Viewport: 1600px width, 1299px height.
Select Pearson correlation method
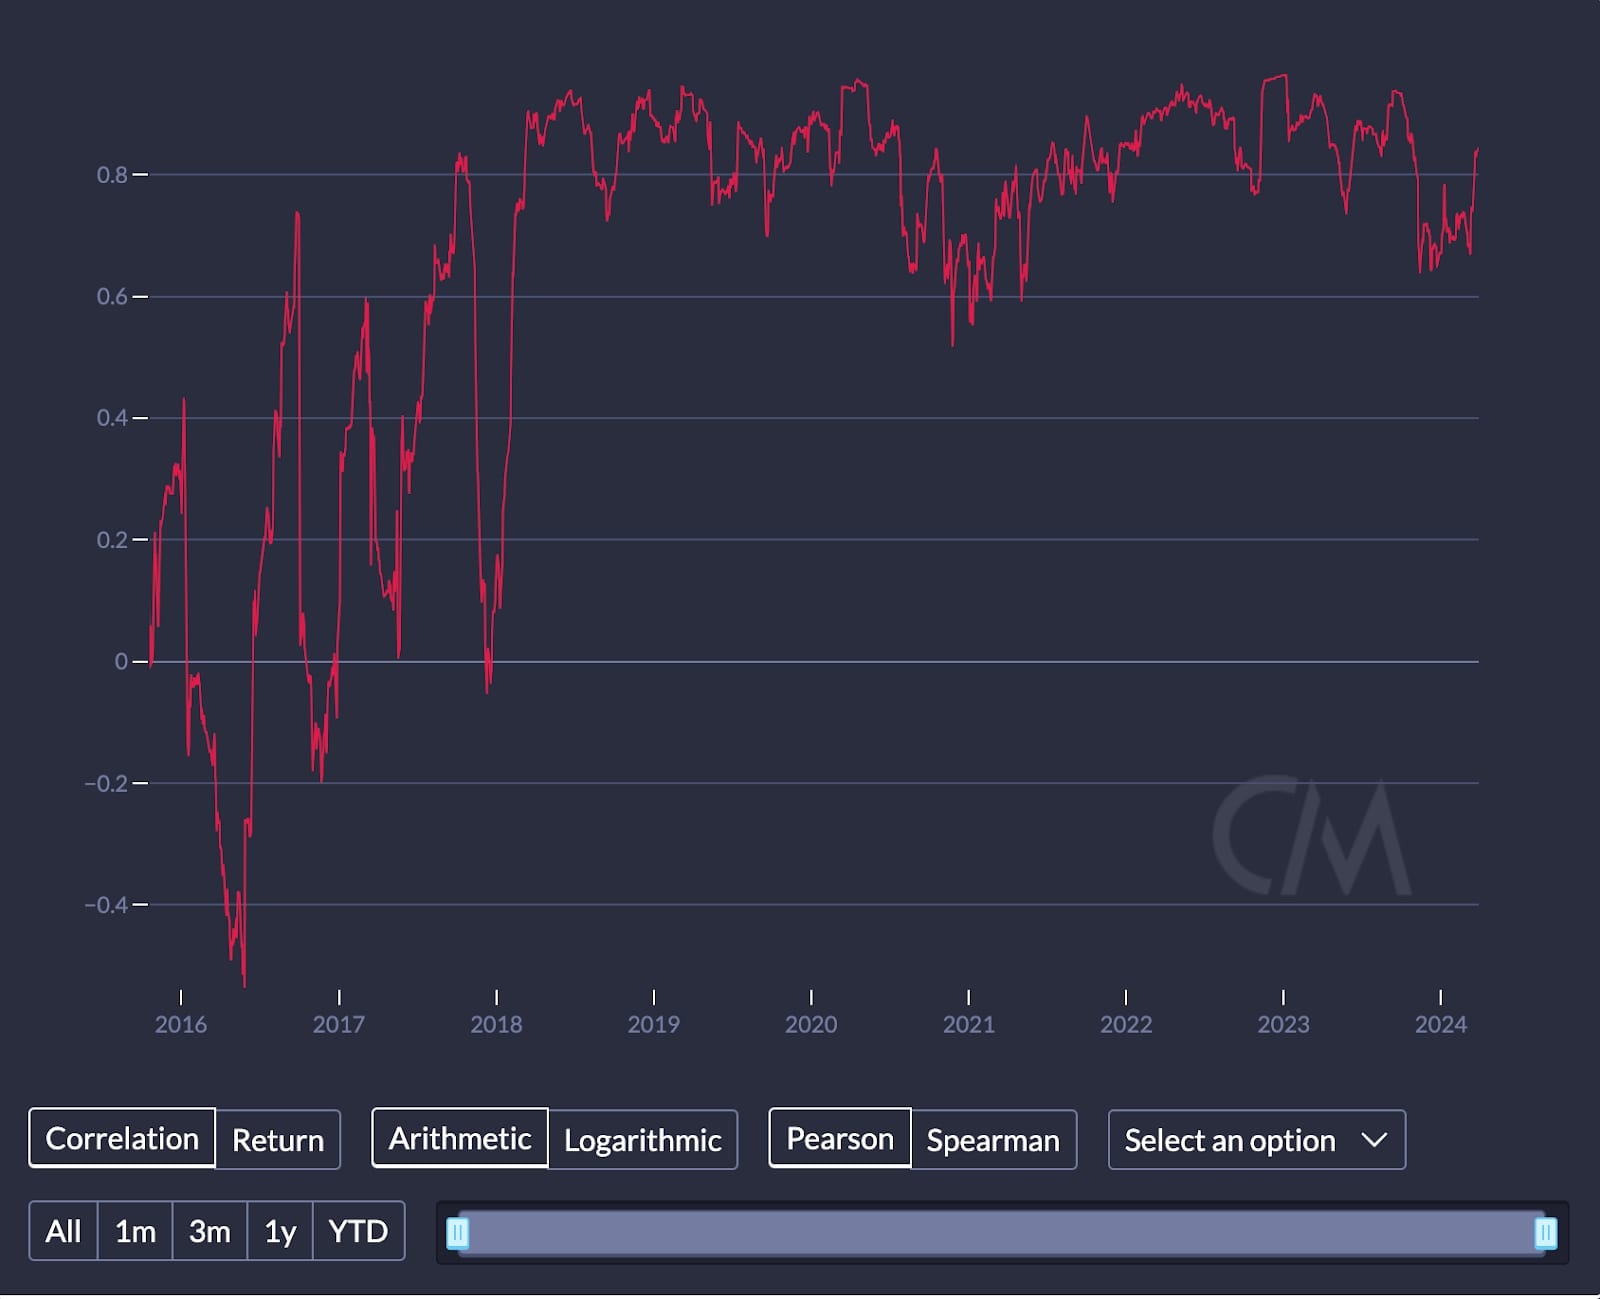pyautogui.click(x=840, y=1138)
